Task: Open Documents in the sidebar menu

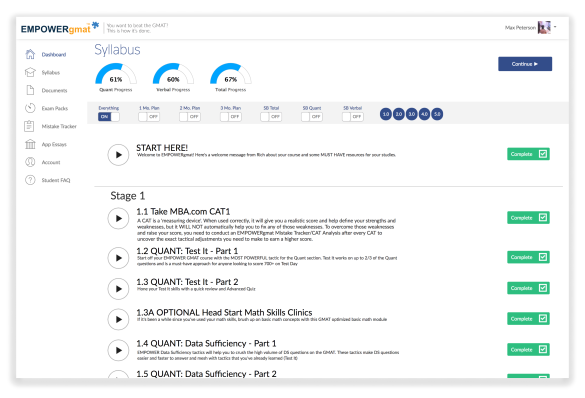Action: pyautogui.click(x=54, y=90)
